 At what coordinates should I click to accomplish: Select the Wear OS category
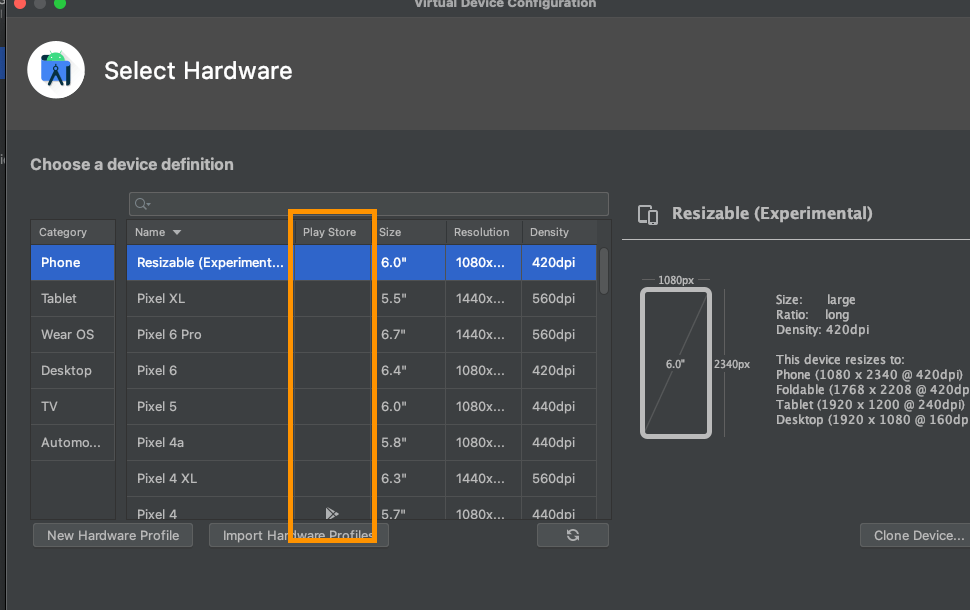[73, 334]
